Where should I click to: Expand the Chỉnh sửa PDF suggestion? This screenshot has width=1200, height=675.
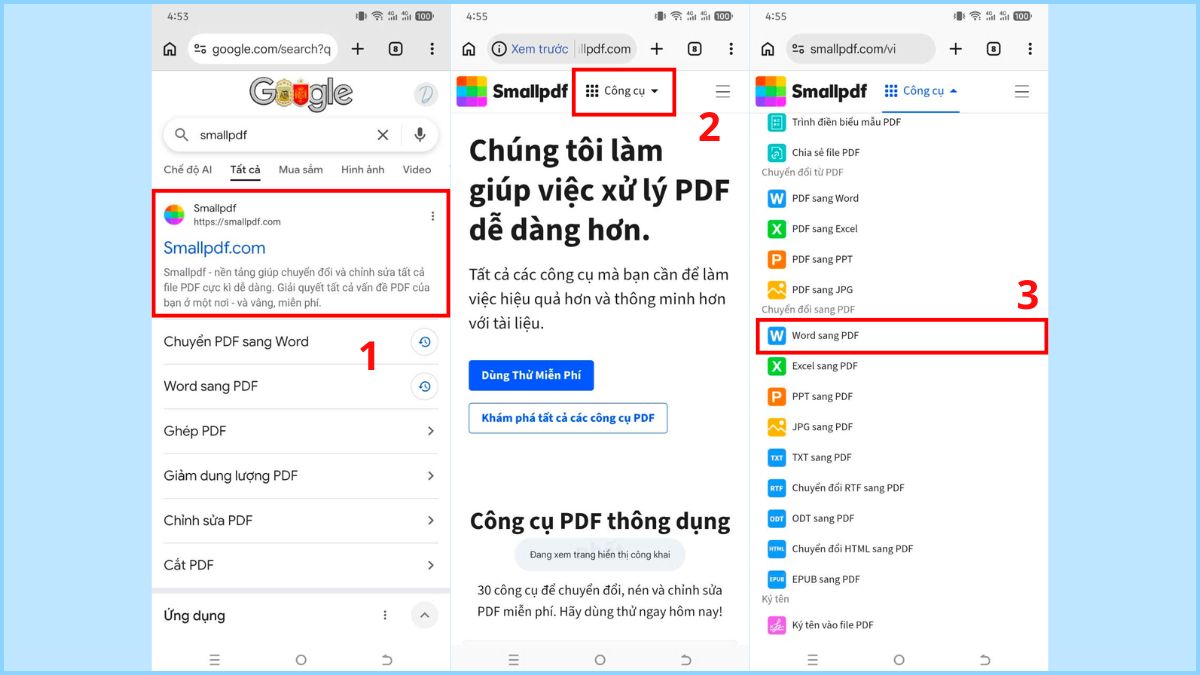point(431,520)
